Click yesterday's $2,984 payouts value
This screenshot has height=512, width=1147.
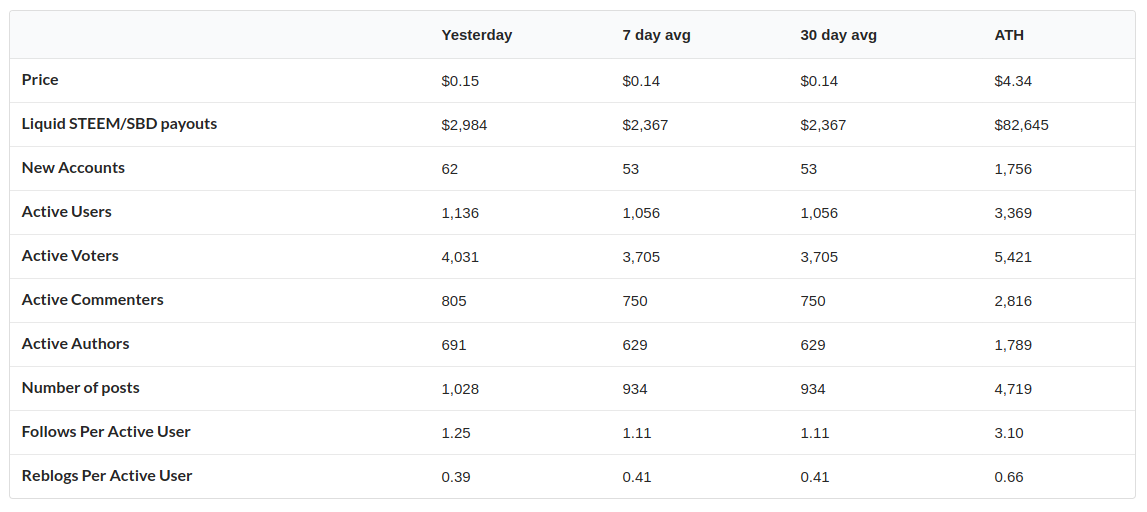click(x=464, y=125)
